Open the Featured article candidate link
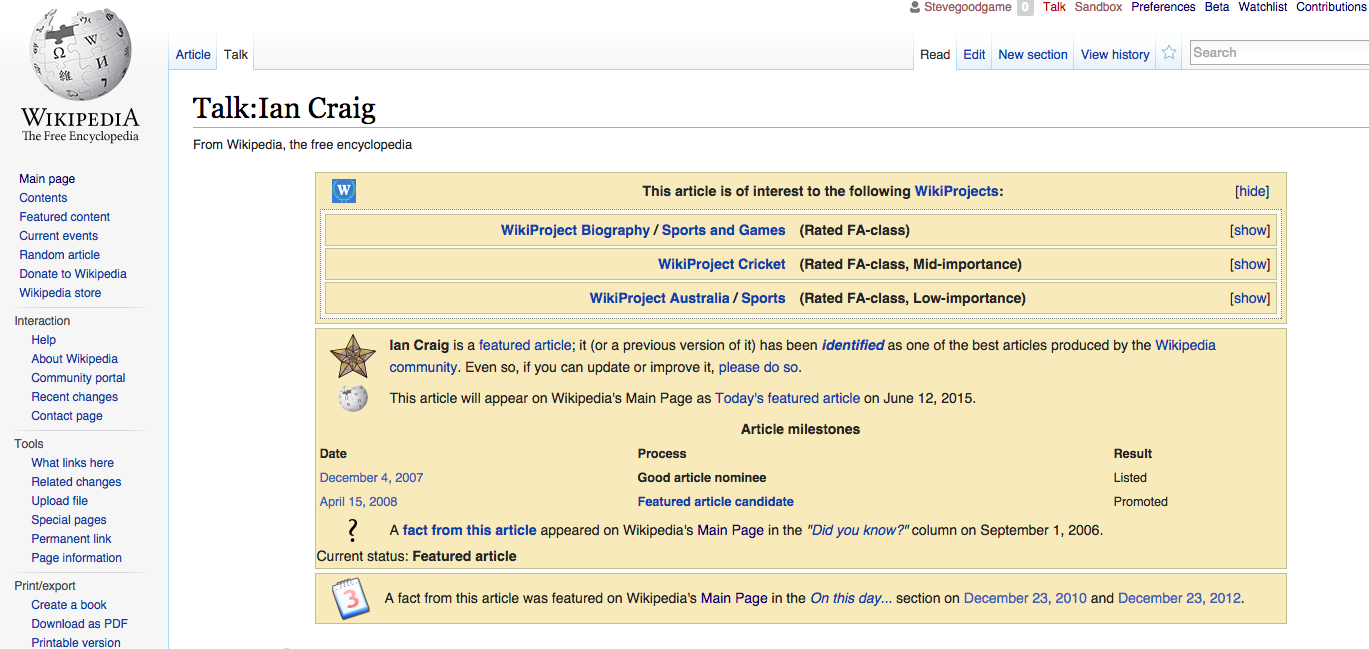The width and height of the screenshot is (1369, 649). point(716,502)
